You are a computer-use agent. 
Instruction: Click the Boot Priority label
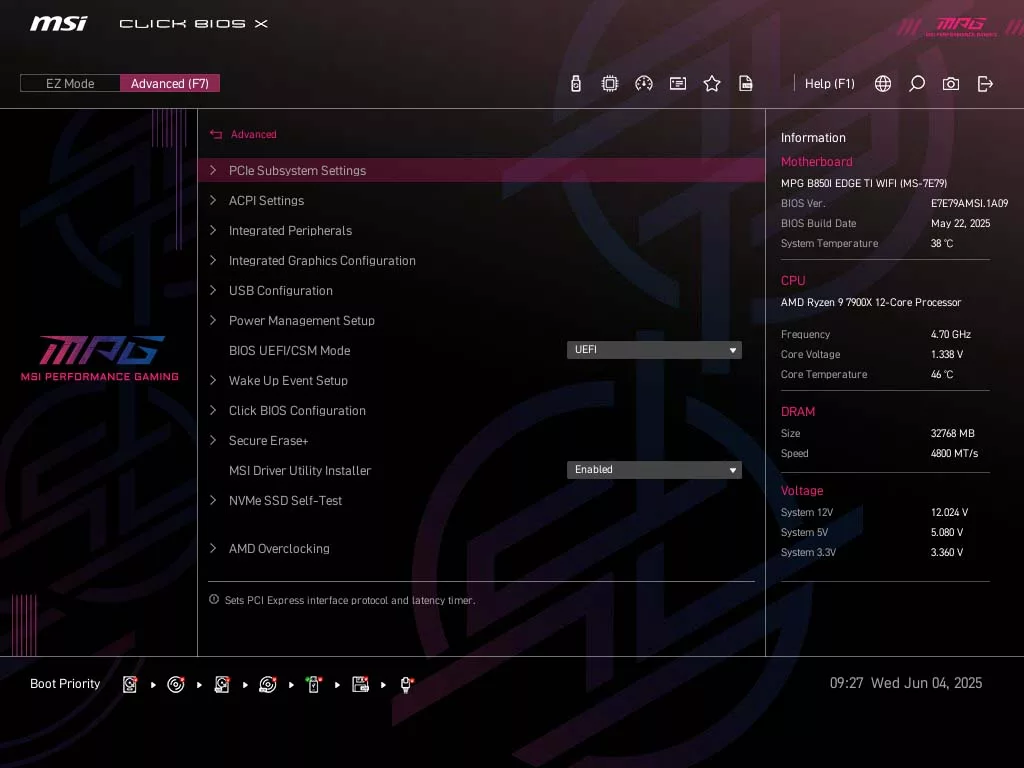click(x=65, y=684)
